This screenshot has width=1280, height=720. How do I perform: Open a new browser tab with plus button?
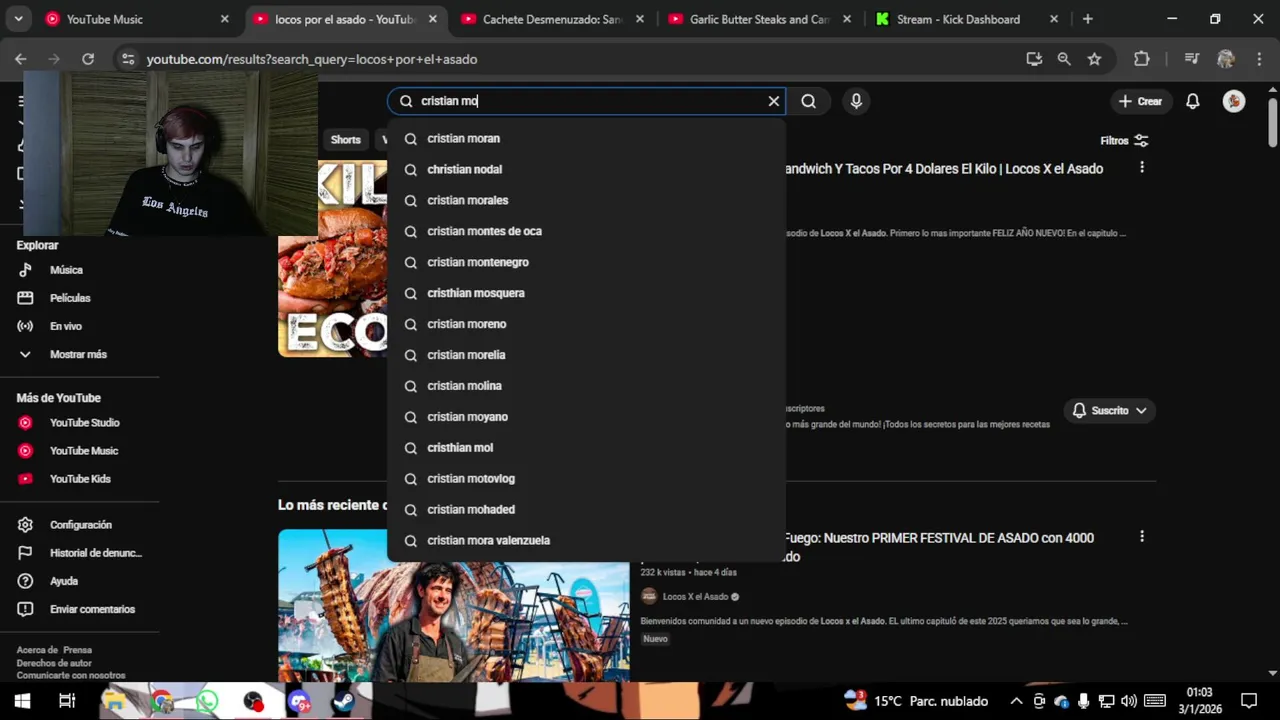click(x=1088, y=19)
